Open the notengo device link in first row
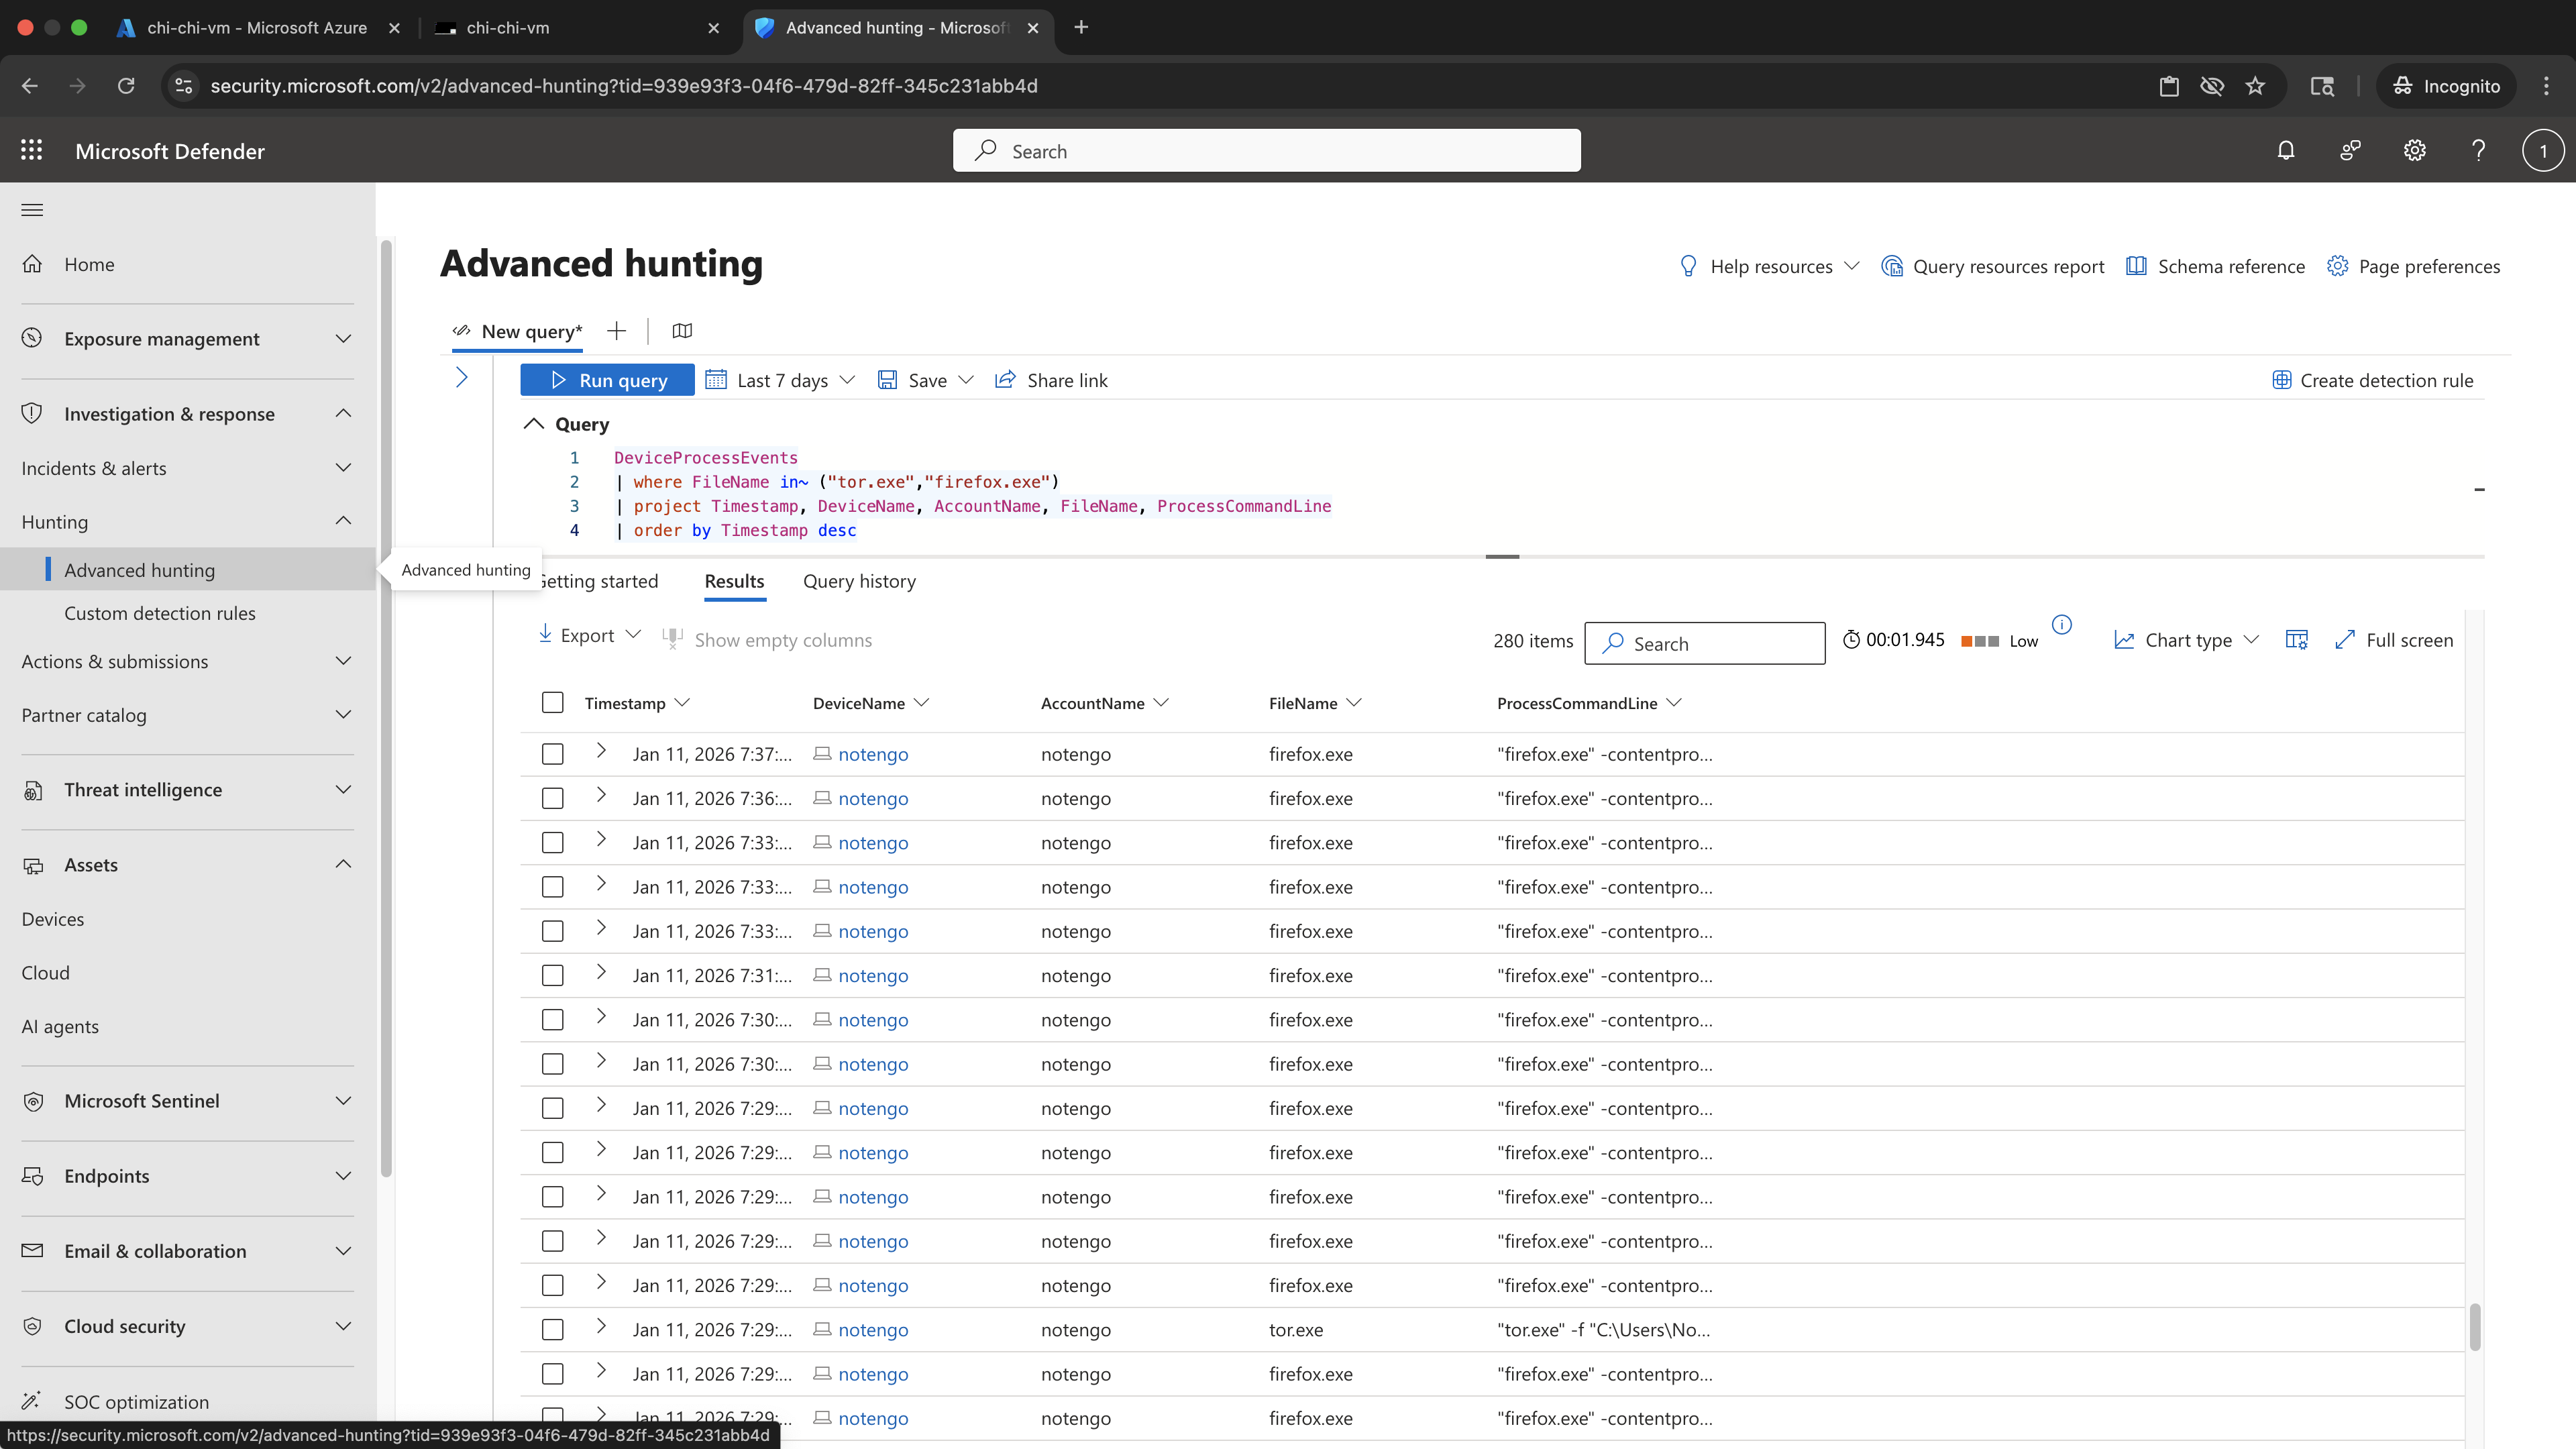This screenshot has height=1449, width=2576. pyautogui.click(x=873, y=754)
